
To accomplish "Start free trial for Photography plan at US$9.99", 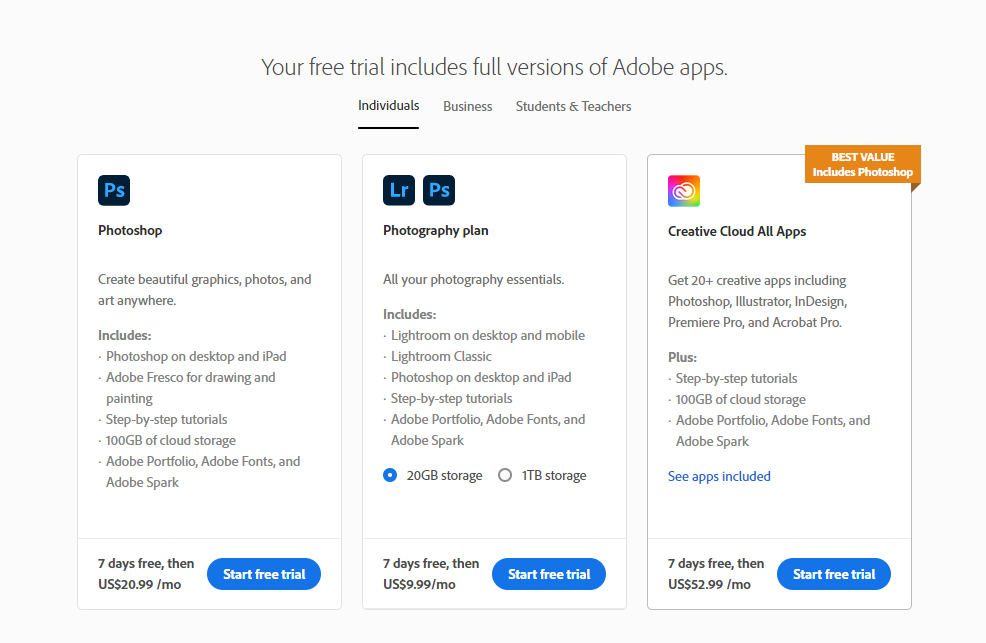I will 549,574.
